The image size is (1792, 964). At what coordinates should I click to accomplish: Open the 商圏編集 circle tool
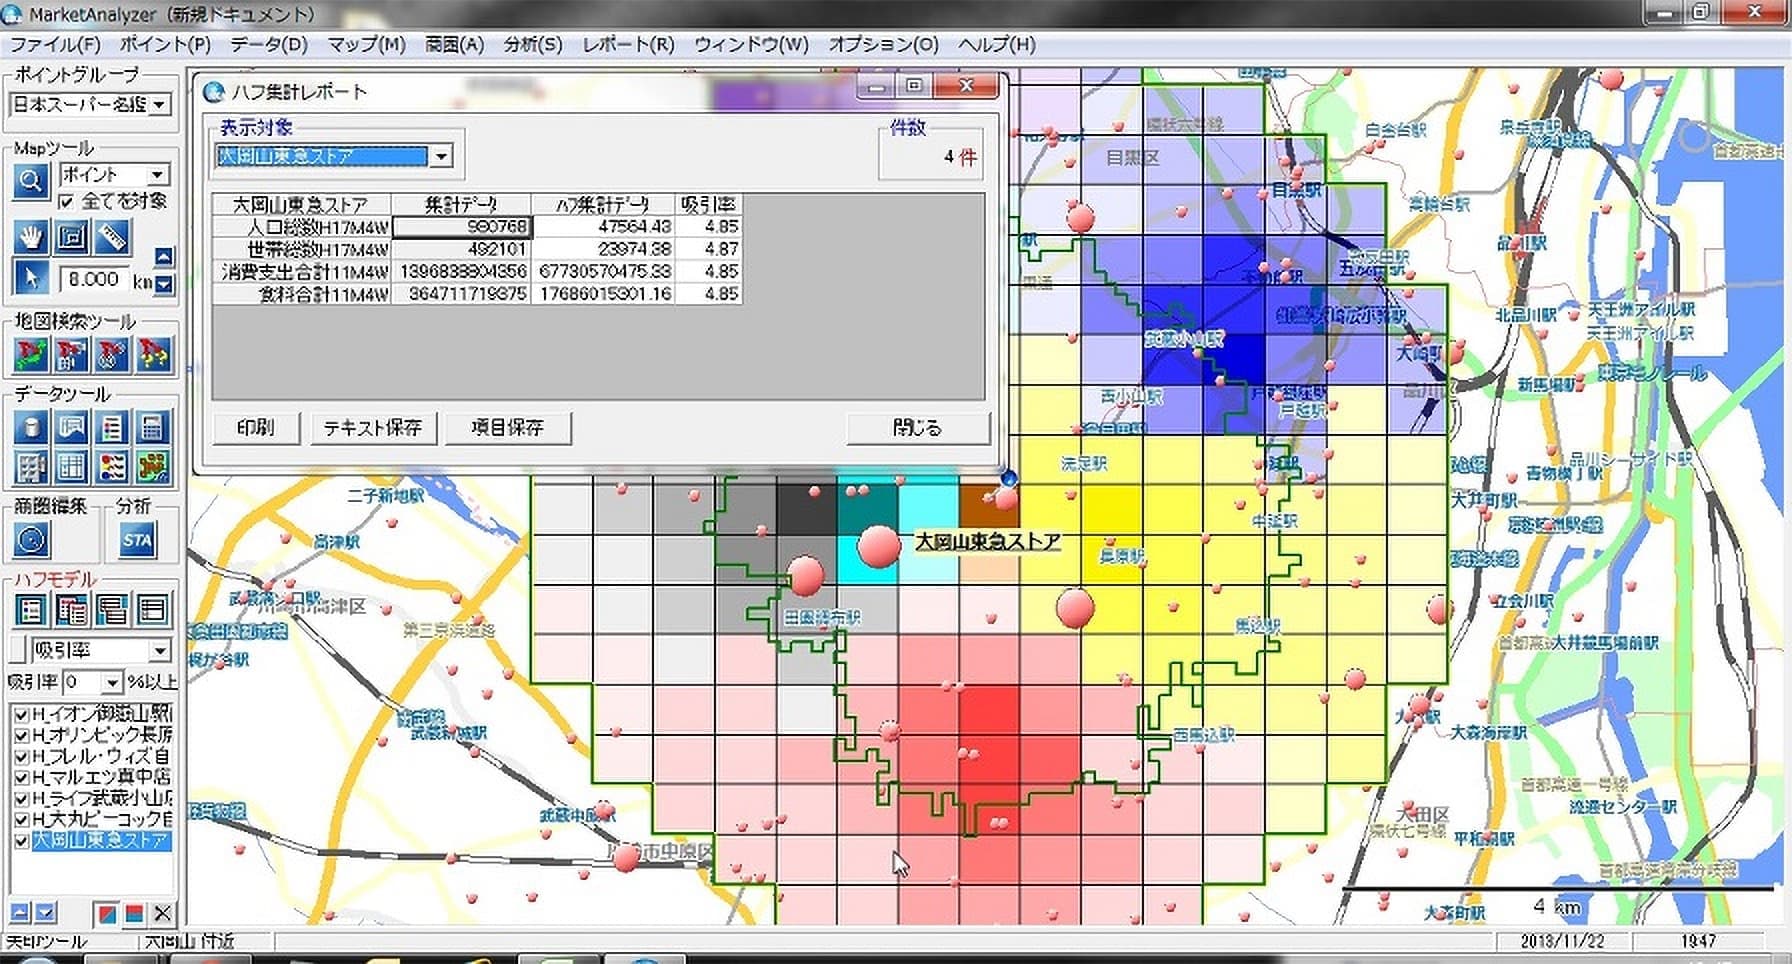[x=32, y=540]
